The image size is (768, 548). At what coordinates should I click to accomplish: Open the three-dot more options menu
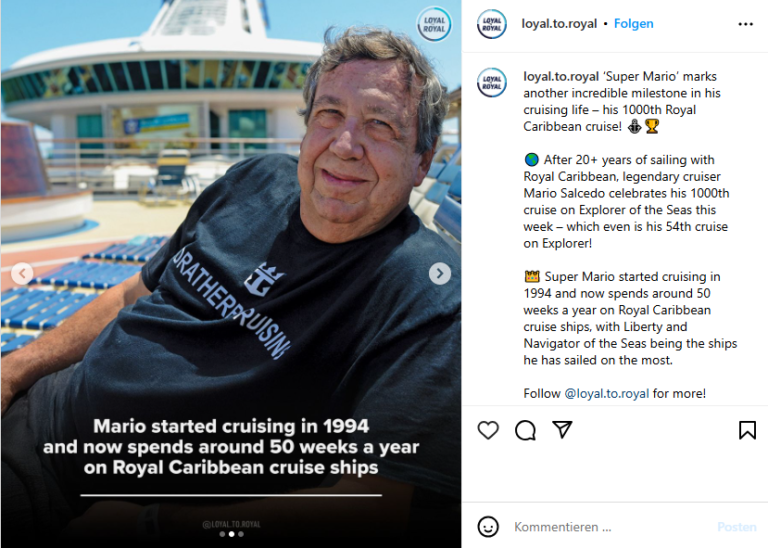[745, 24]
